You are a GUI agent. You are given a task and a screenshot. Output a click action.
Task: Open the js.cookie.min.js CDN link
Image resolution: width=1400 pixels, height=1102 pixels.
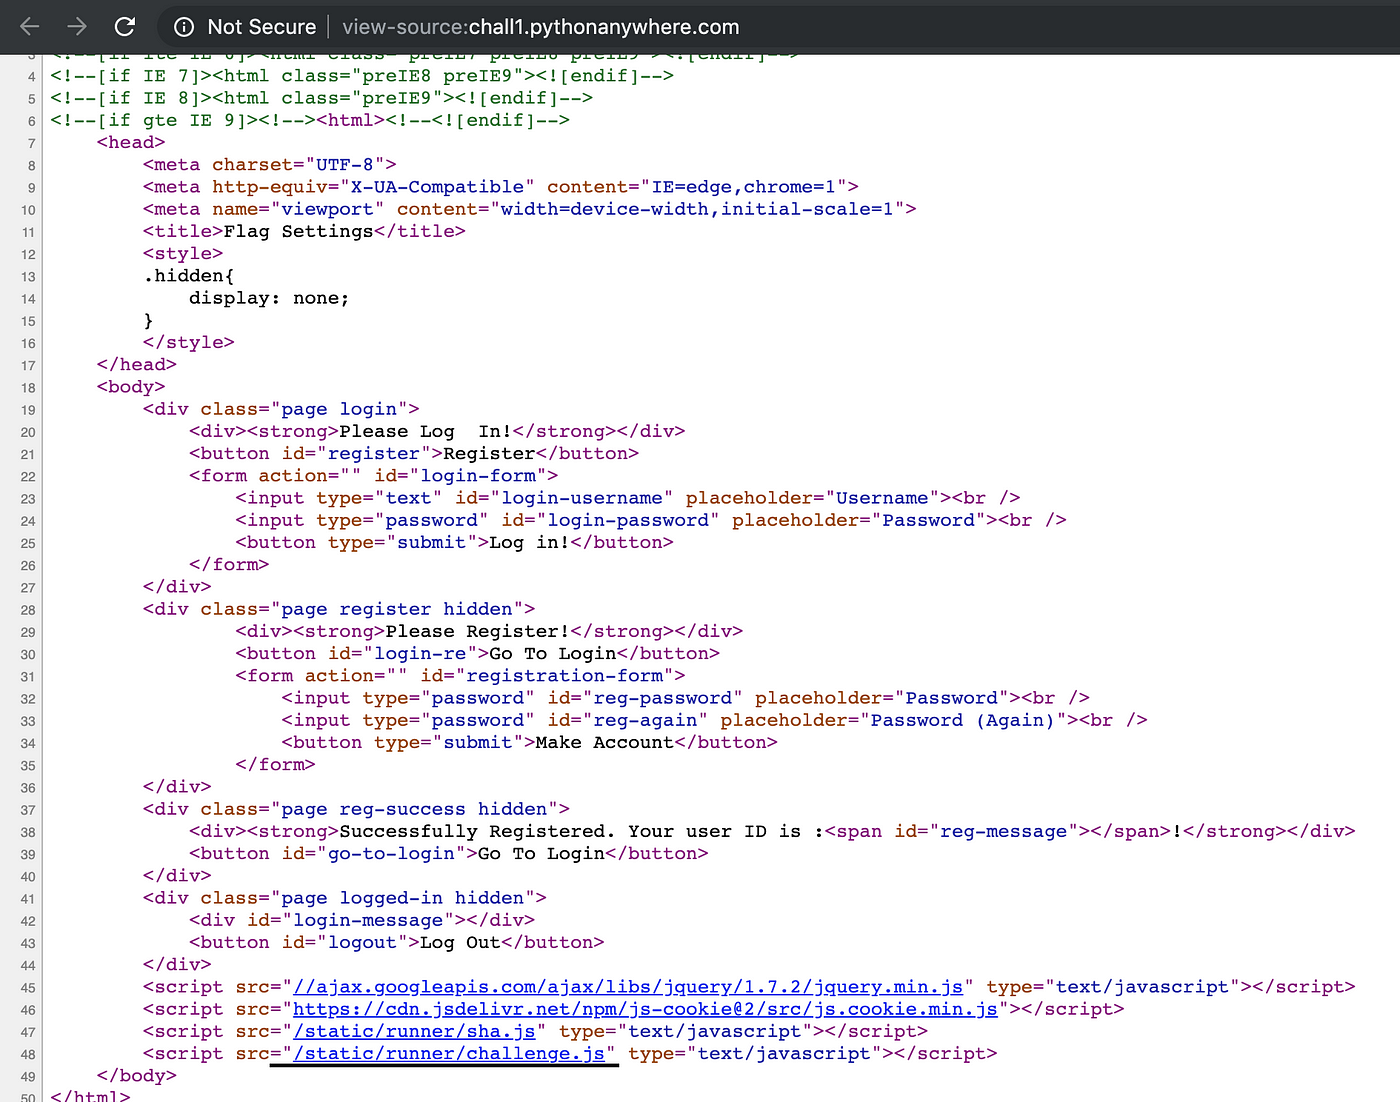point(645,1009)
